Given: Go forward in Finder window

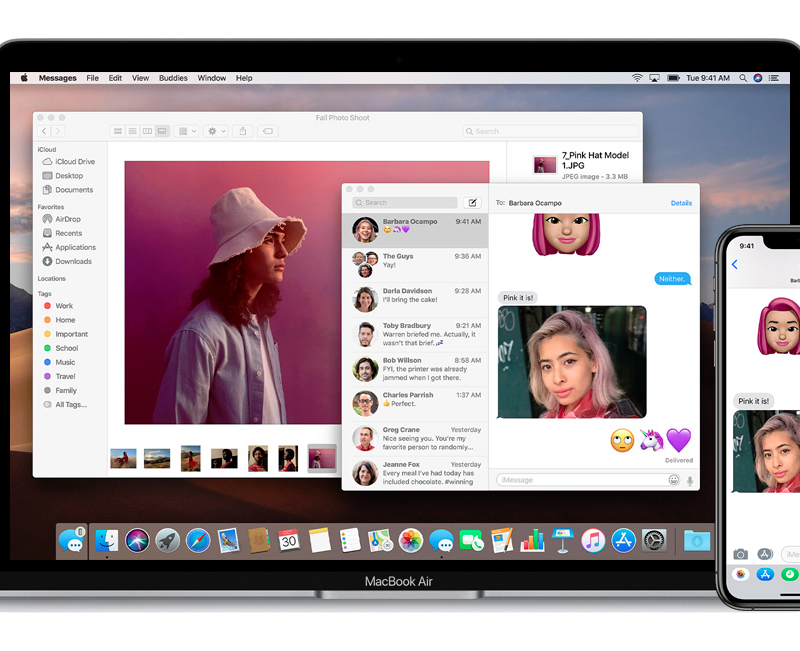Looking at the screenshot, I should [58, 131].
